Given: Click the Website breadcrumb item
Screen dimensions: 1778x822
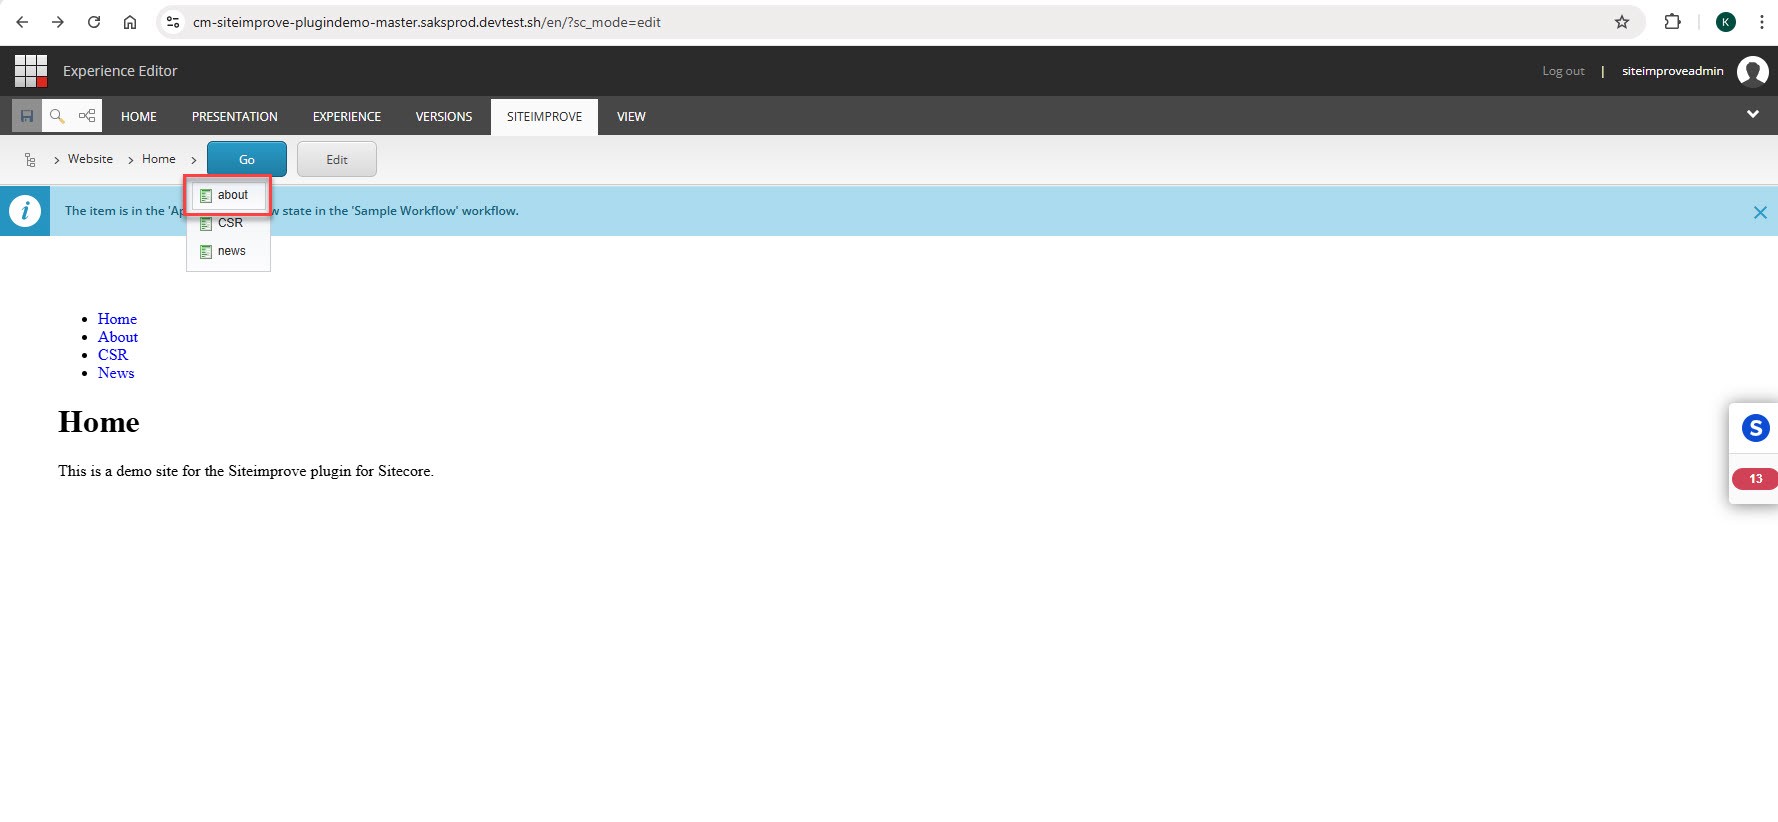Looking at the screenshot, I should pos(90,159).
